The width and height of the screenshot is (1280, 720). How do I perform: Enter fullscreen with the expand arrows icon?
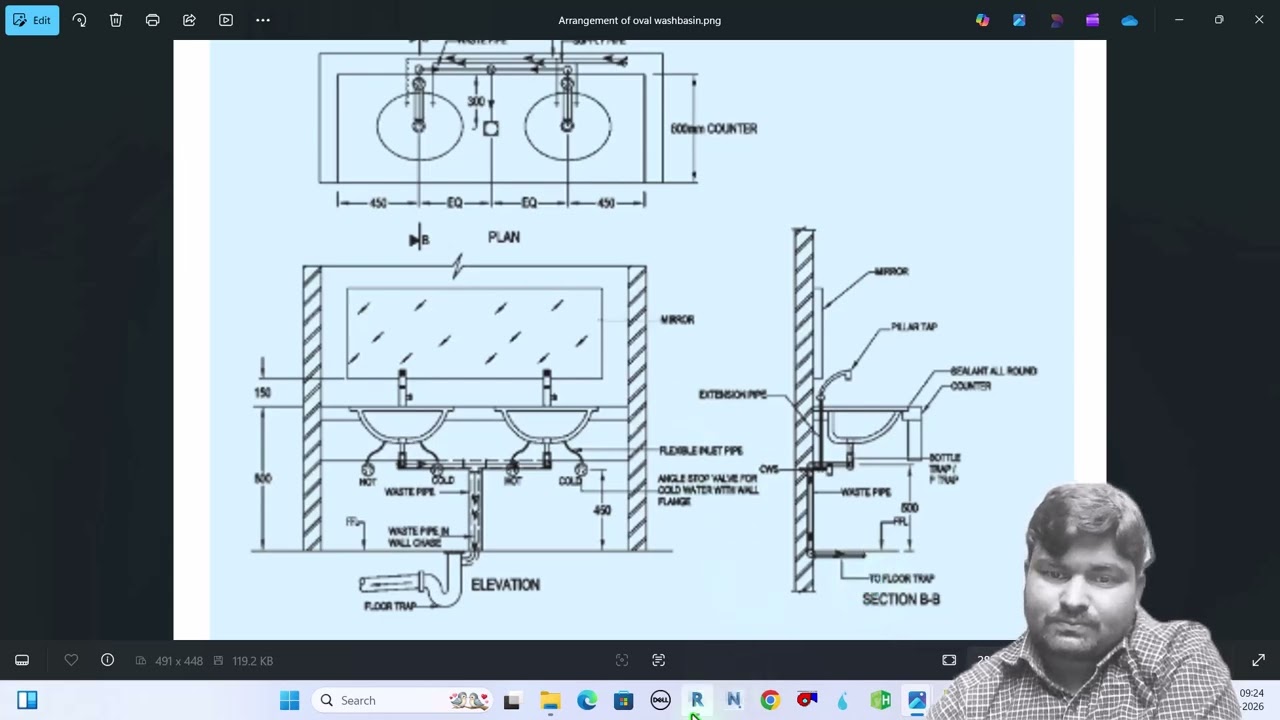pyautogui.click(x=1258, y=660)
